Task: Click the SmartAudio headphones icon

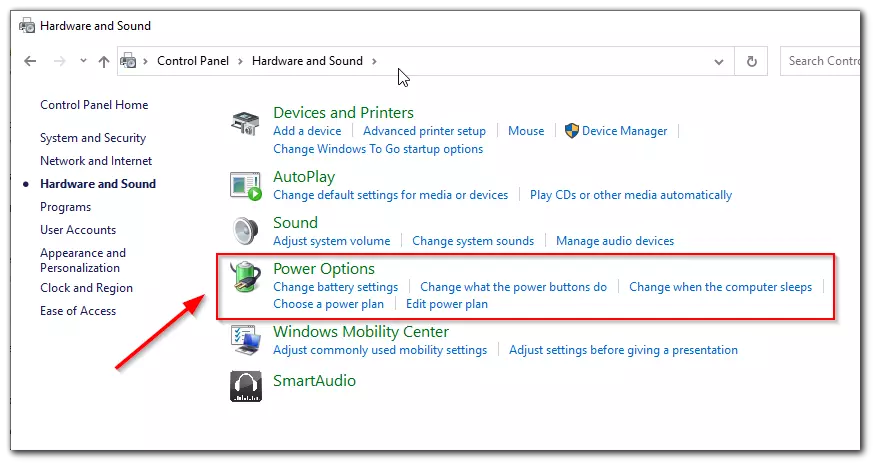Action: click(x=246, y=386)
